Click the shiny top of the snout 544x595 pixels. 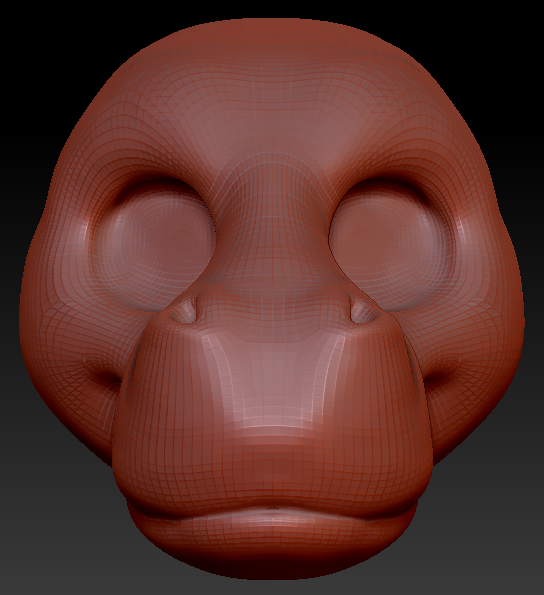coord(272,383)
